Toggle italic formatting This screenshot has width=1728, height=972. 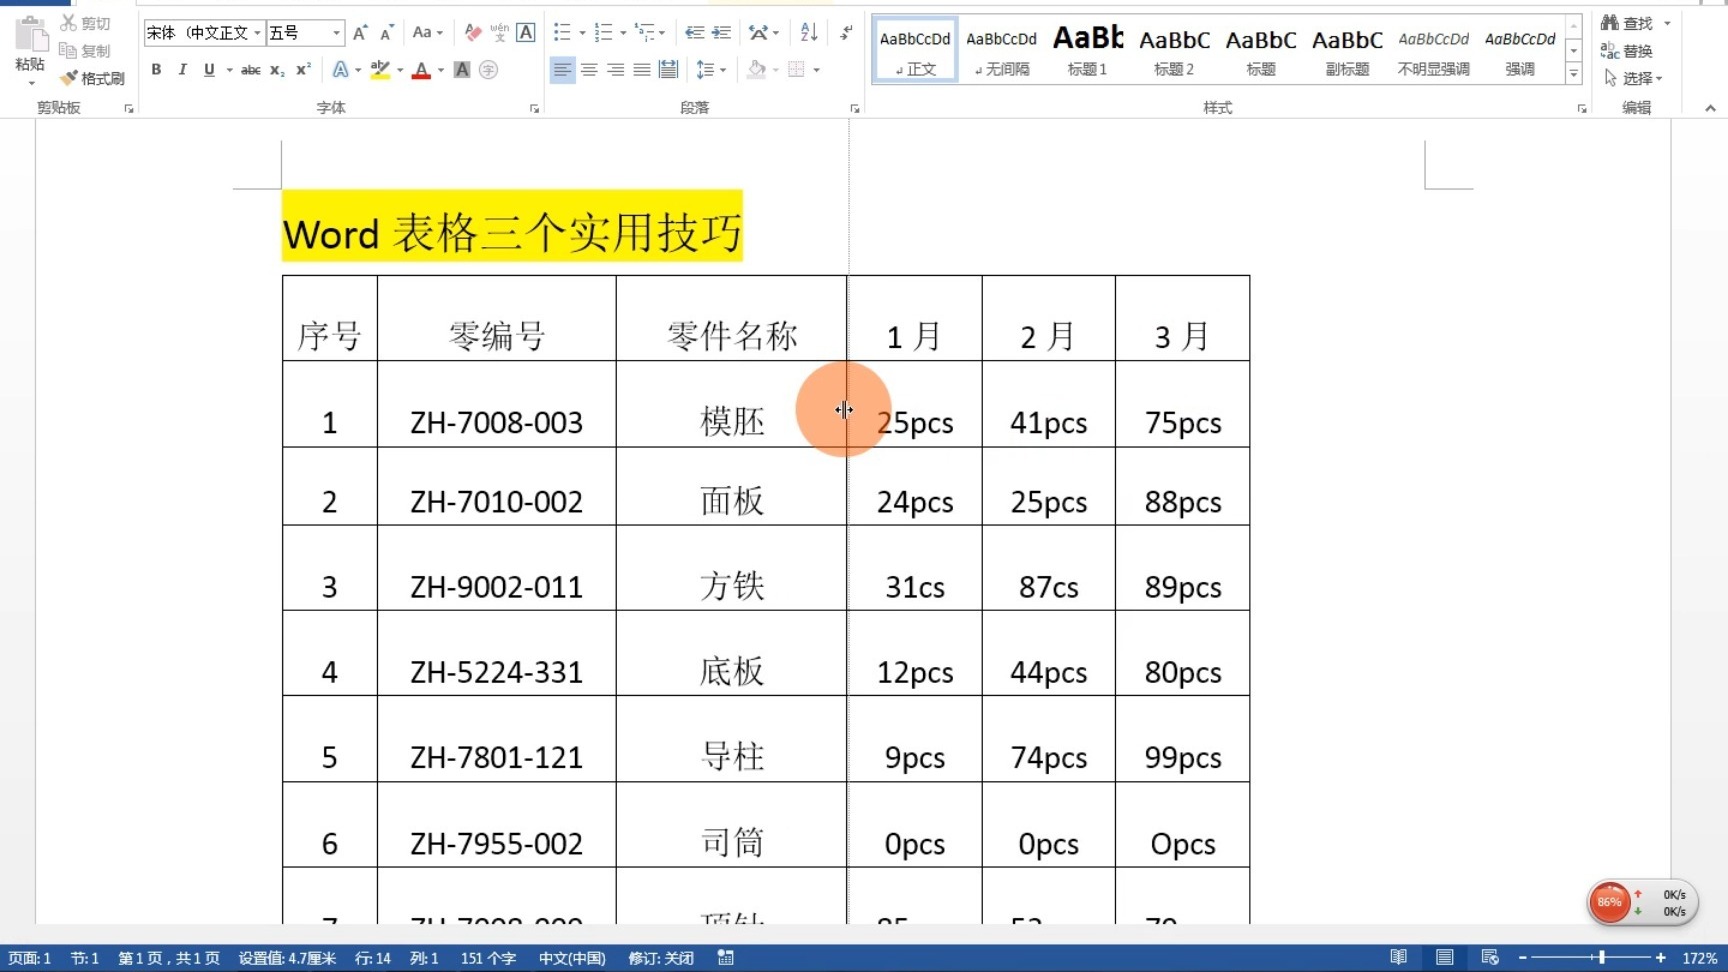(182, 69)
